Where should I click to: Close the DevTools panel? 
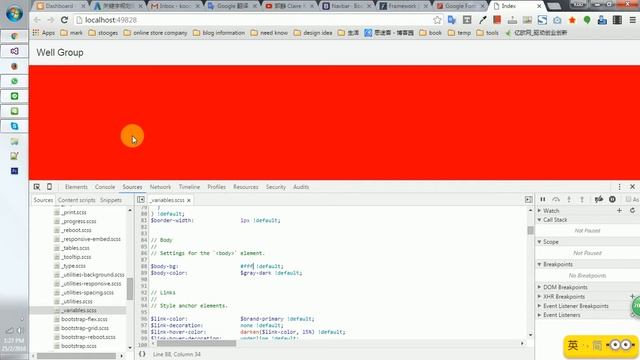pyautogui.click(x=632, y=187)
